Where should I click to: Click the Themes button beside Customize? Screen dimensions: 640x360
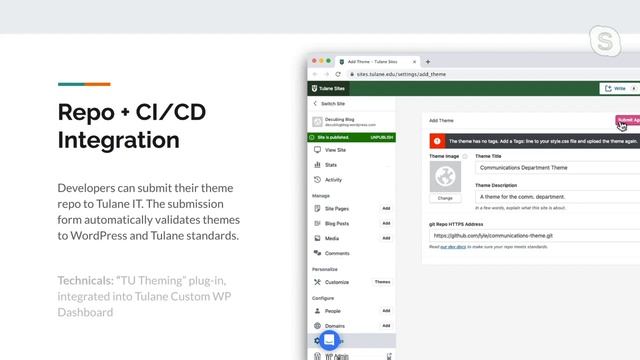(382, 282)
